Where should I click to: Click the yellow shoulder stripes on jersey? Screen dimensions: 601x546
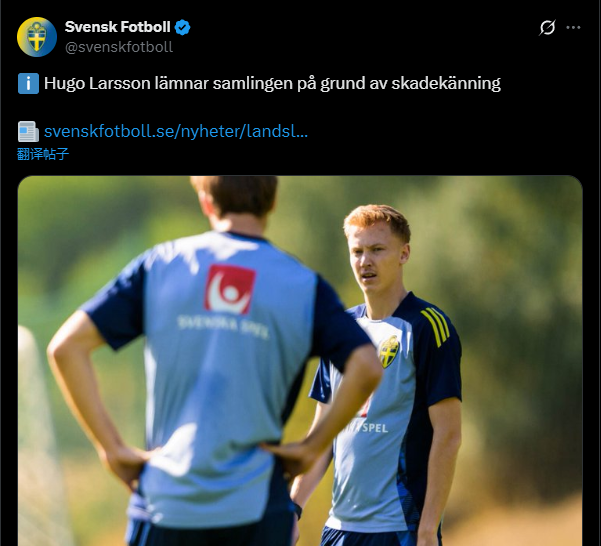(x=435, y=327)
